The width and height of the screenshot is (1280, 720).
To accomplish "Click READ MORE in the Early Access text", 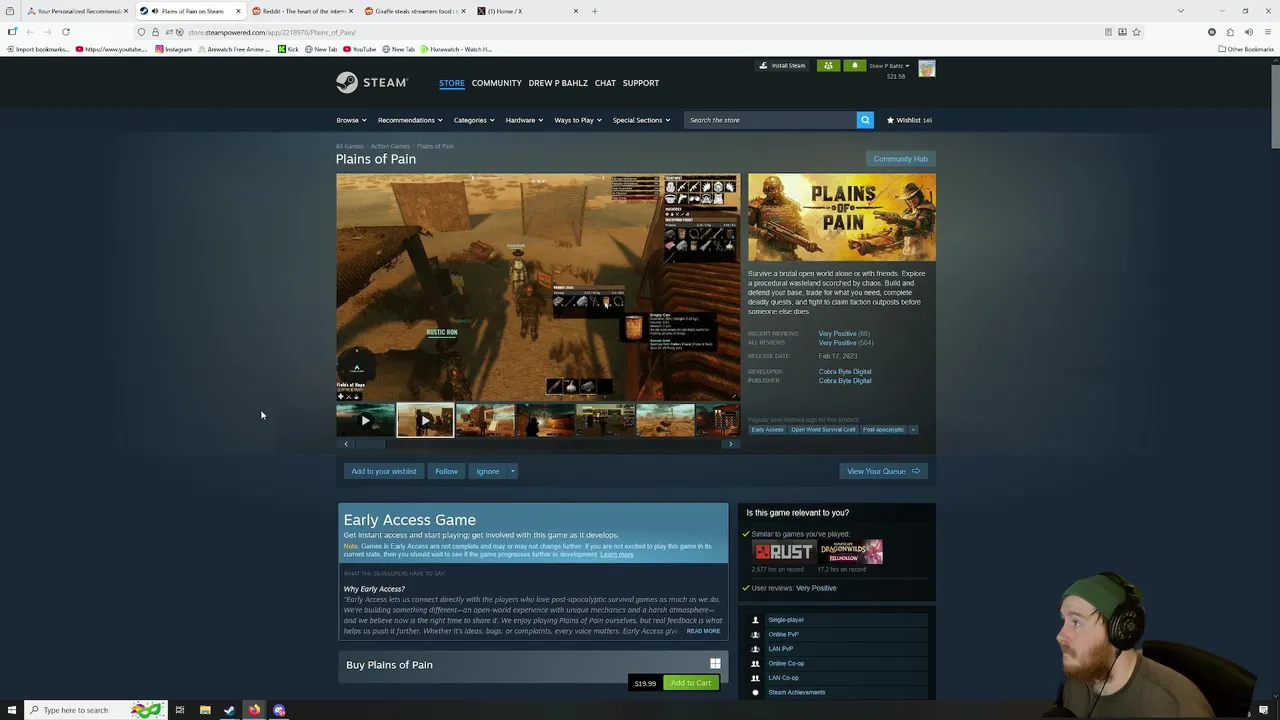I will point(703,631).
